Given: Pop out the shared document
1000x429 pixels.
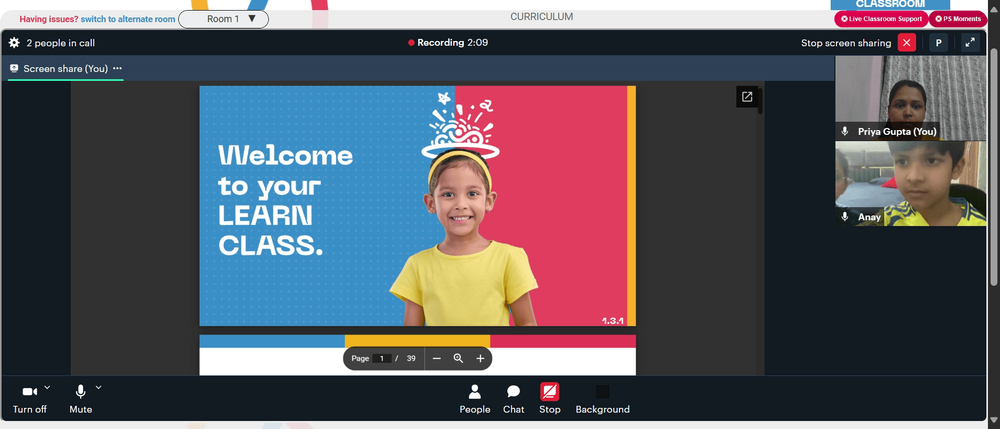Looking at the screenshot, I should 747,97.
